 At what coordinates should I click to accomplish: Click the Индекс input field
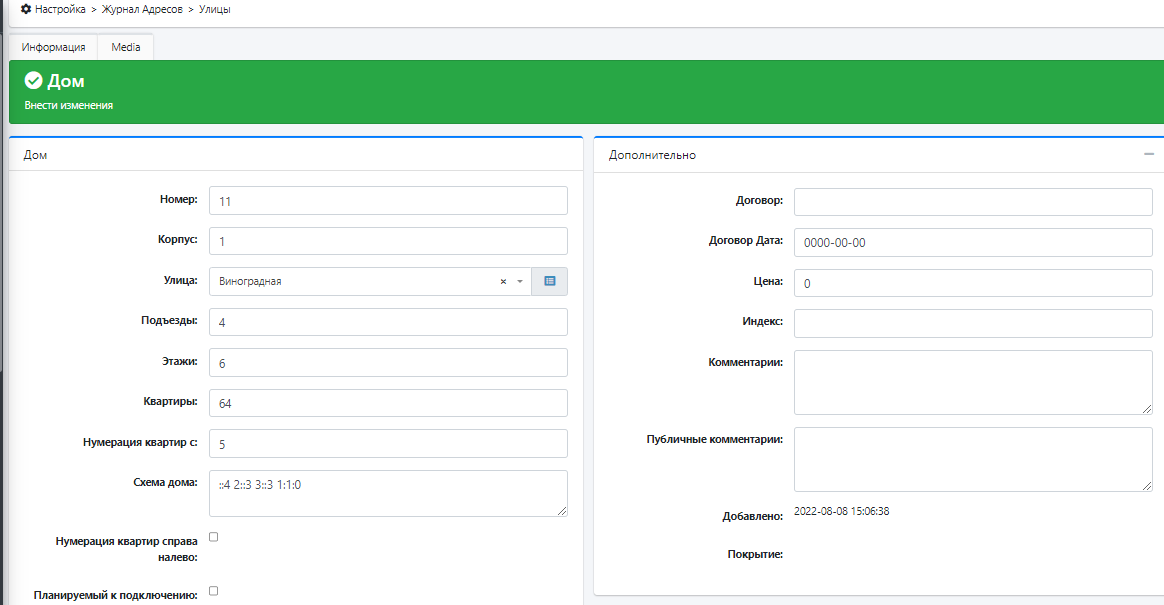coord(973,323)
